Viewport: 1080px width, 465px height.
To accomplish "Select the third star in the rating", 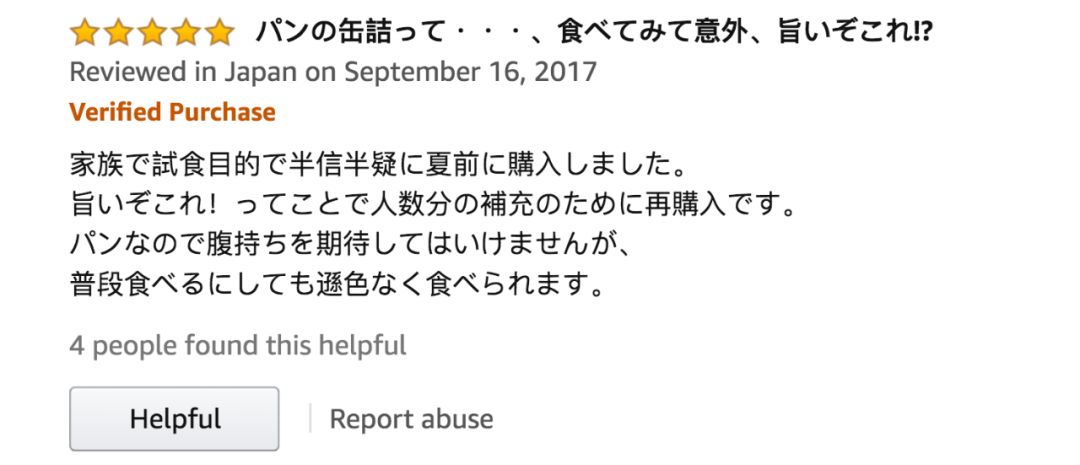I will [152, 32].
